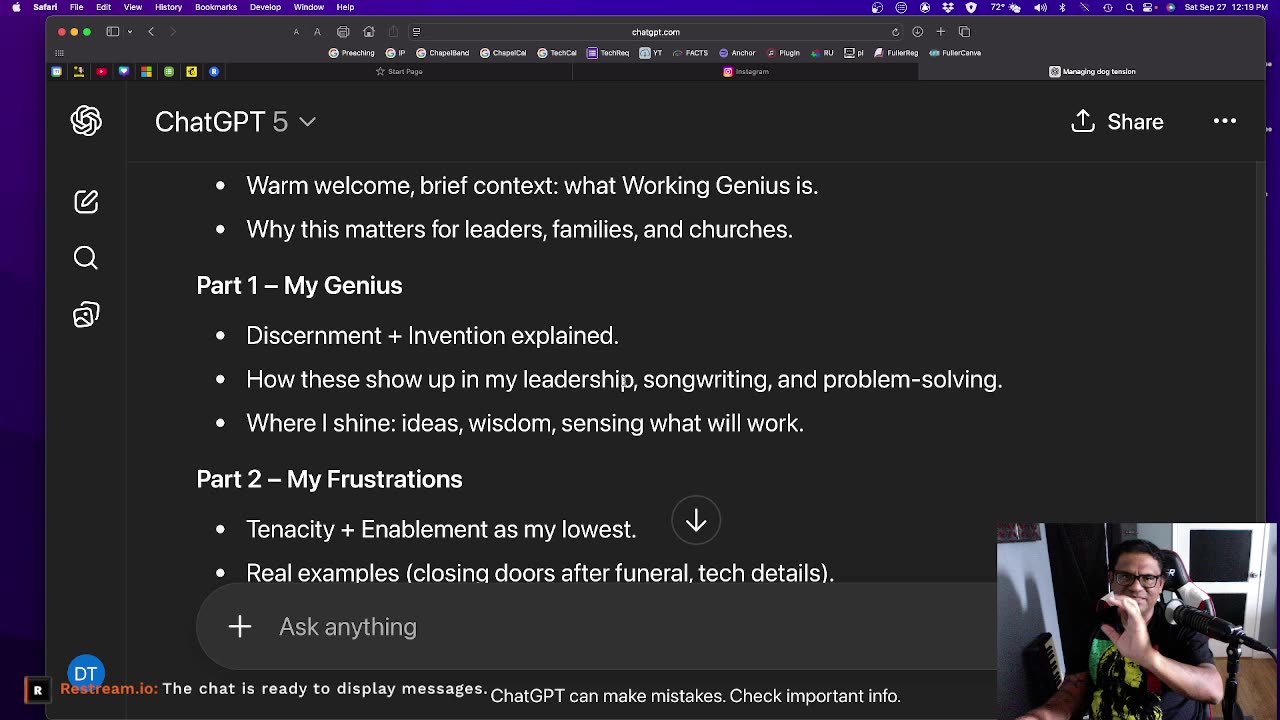Open Spotlight search in menu bar

coord(1130,7)
